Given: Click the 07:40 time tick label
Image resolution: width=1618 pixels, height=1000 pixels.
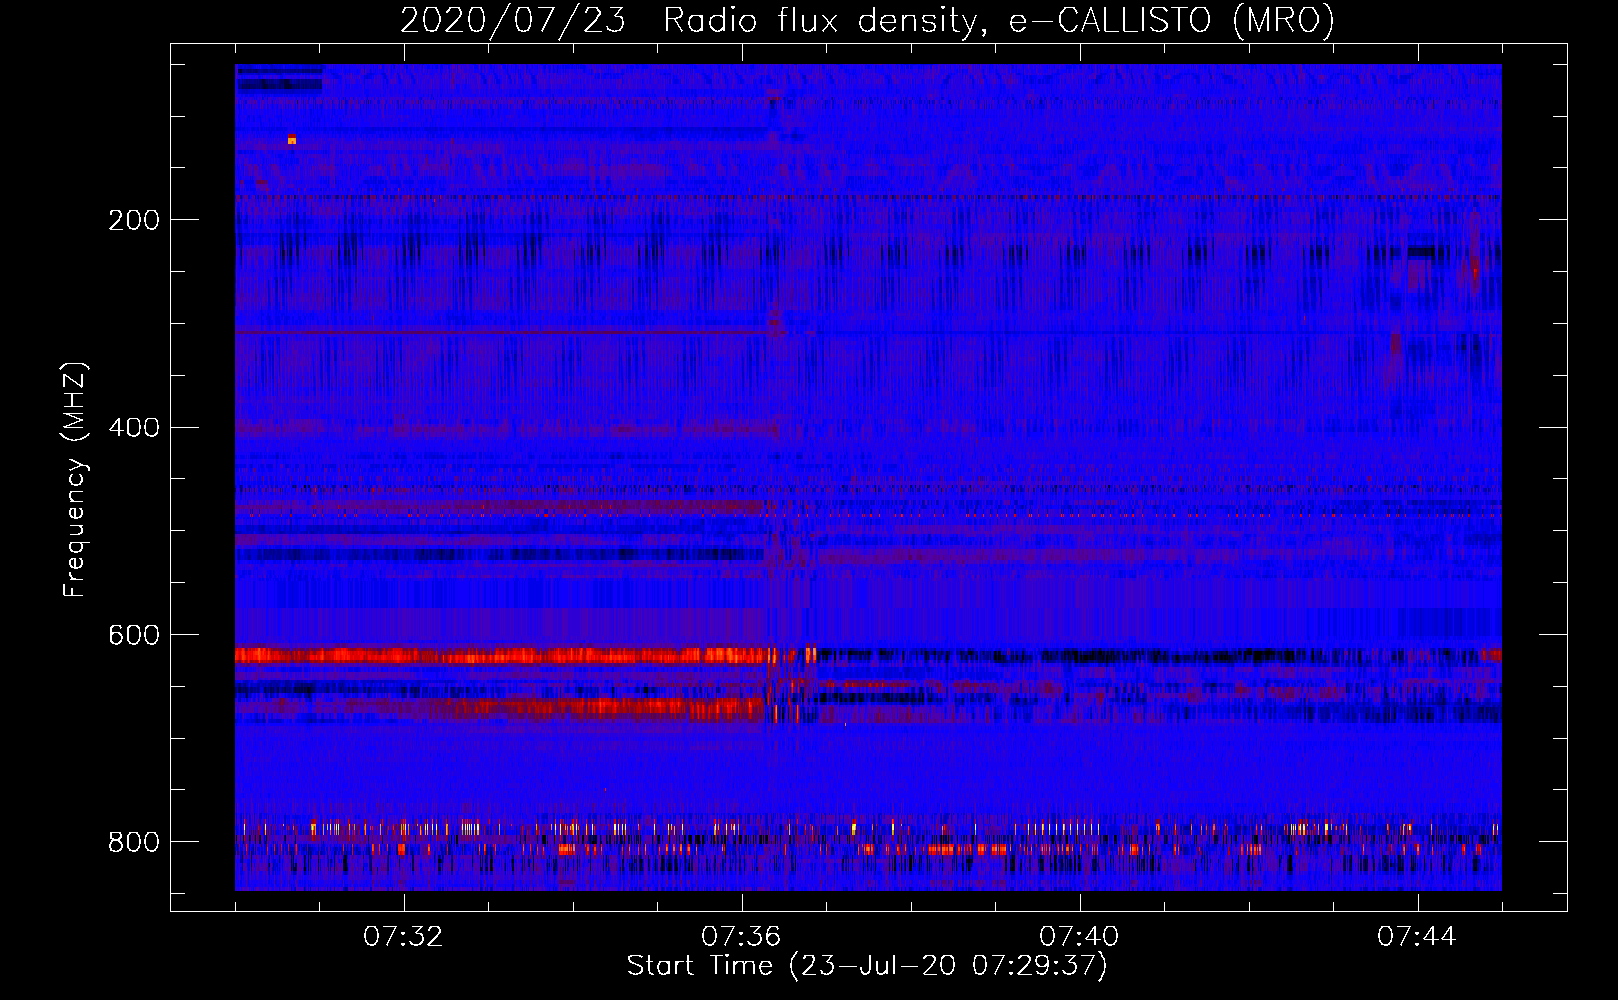Looking at the screenshot, I should point(1079,937).
